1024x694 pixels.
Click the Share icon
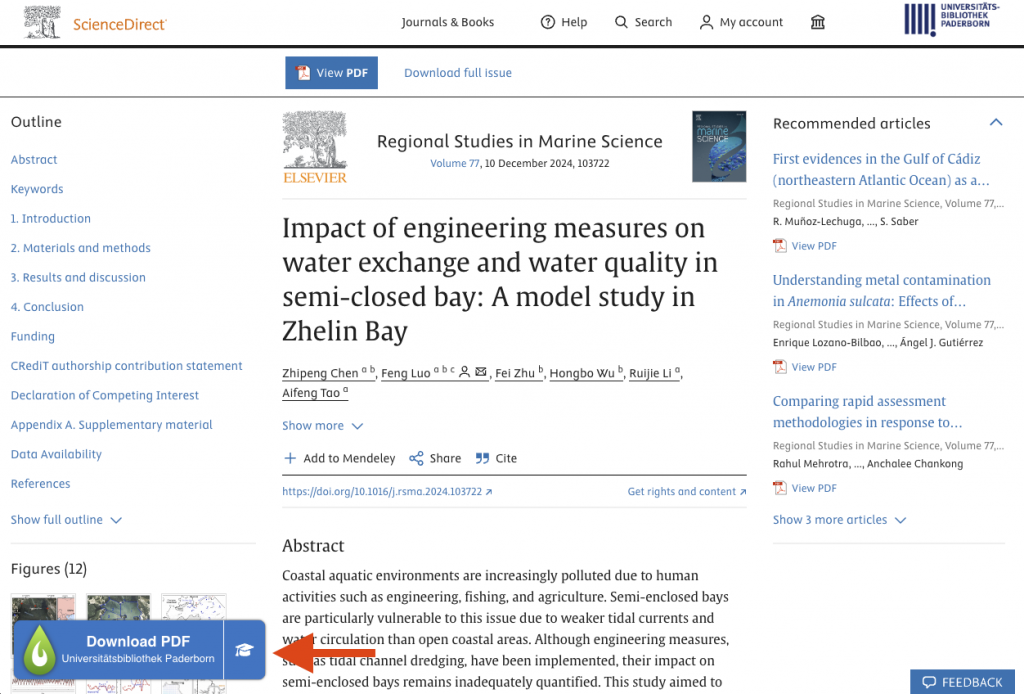coord(416,458)
